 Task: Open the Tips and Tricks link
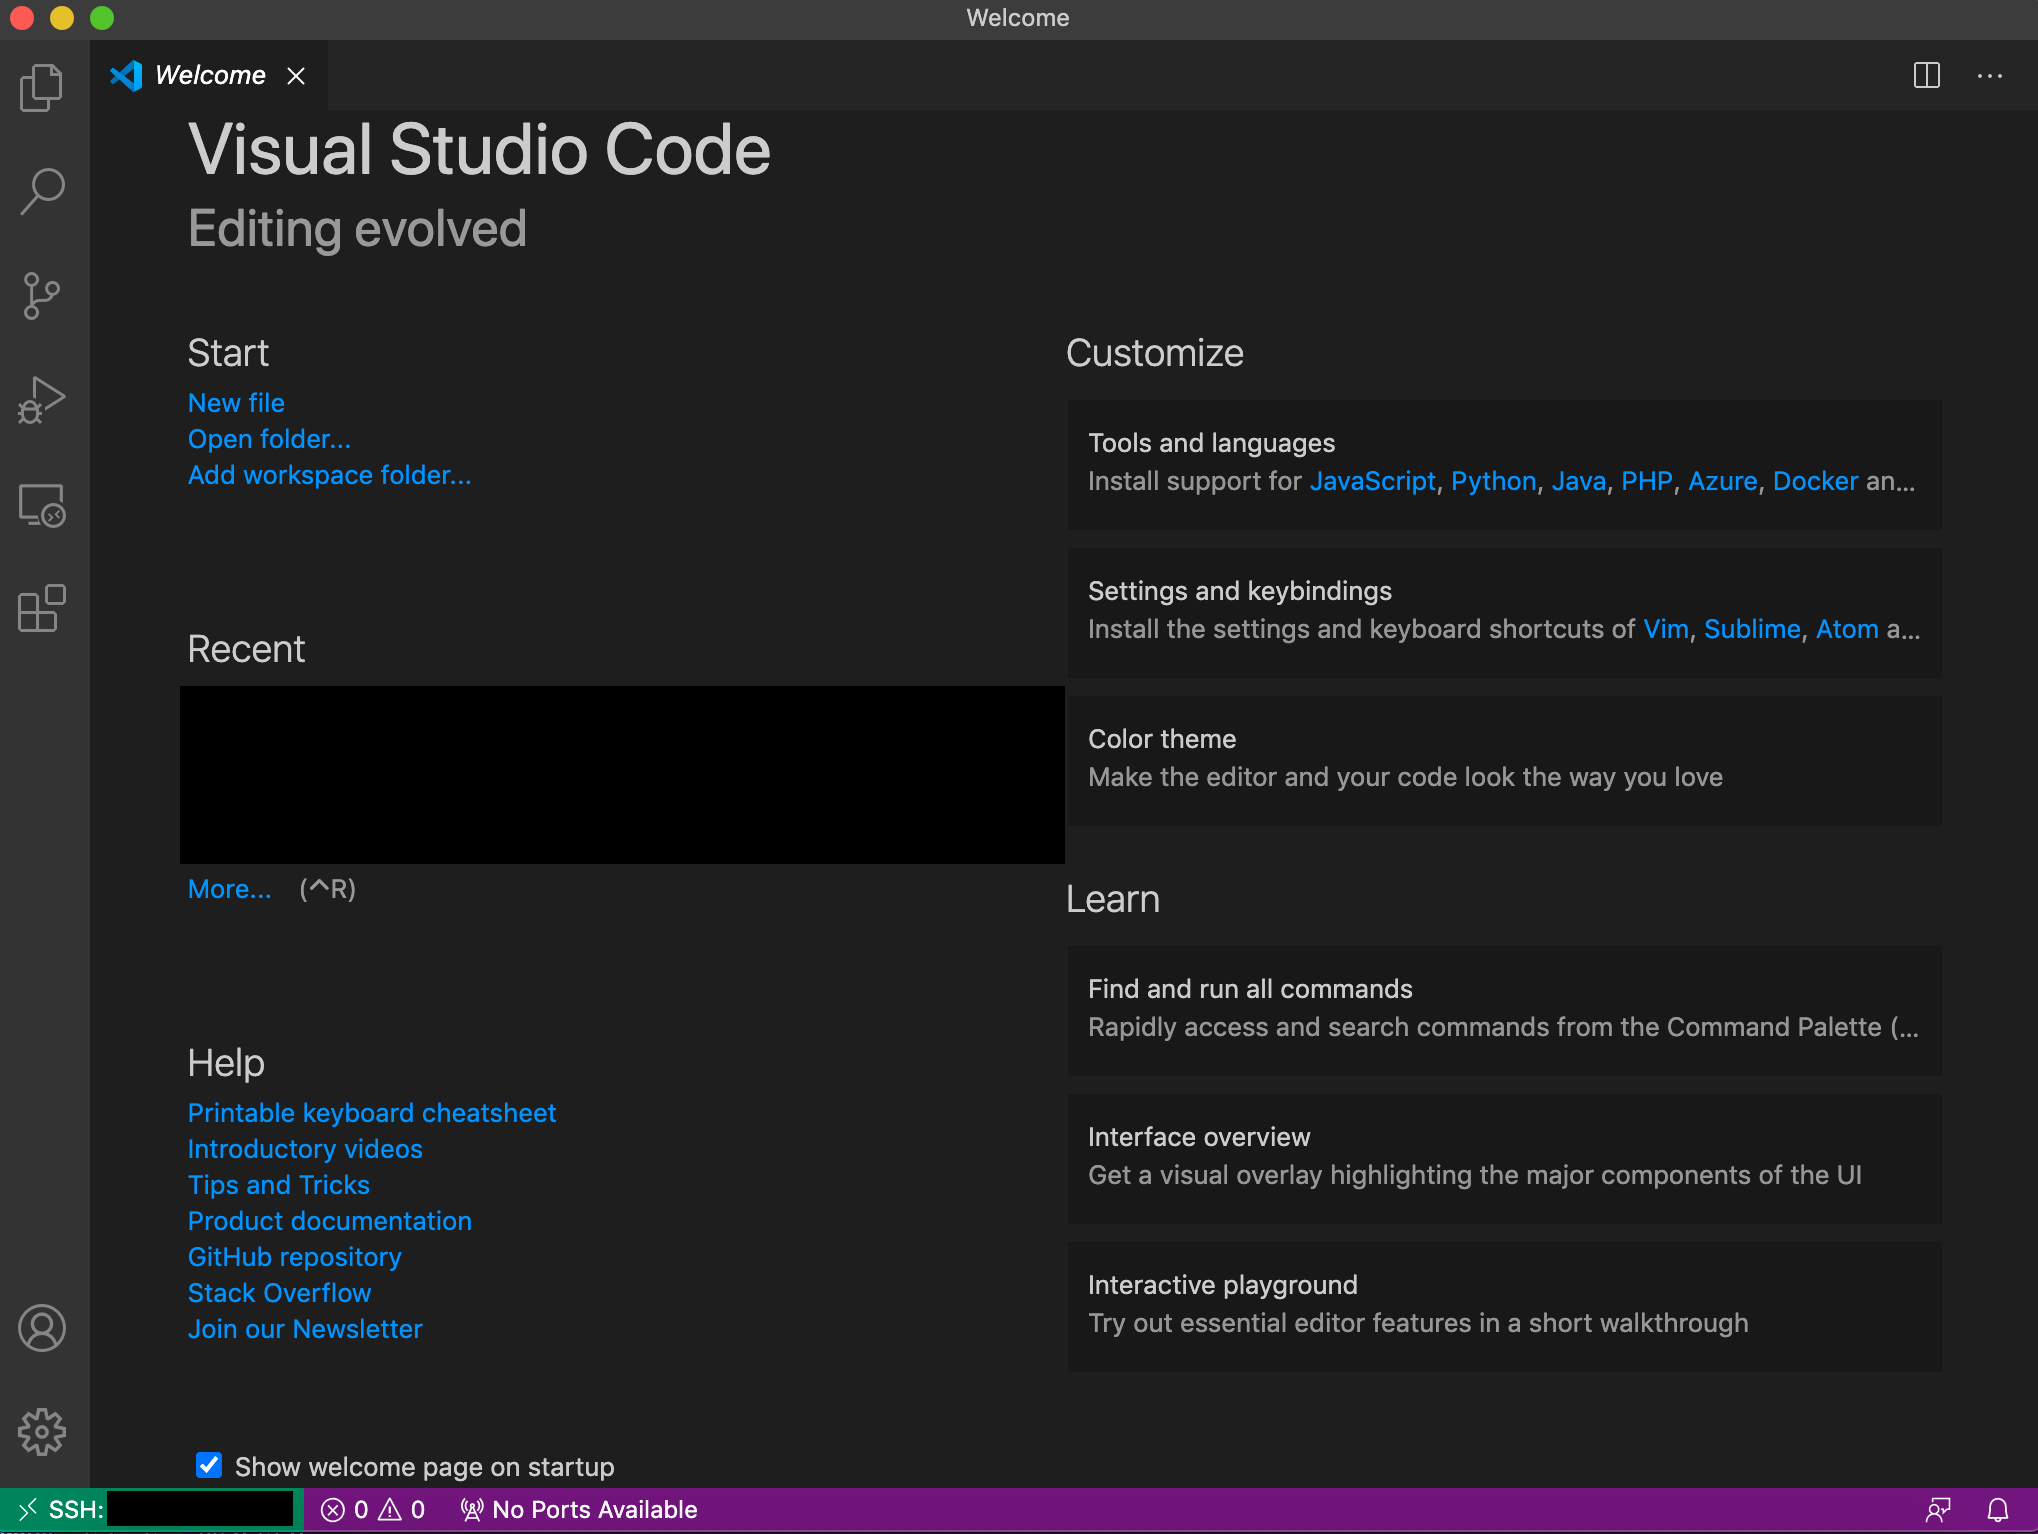tap(279, 1185)
